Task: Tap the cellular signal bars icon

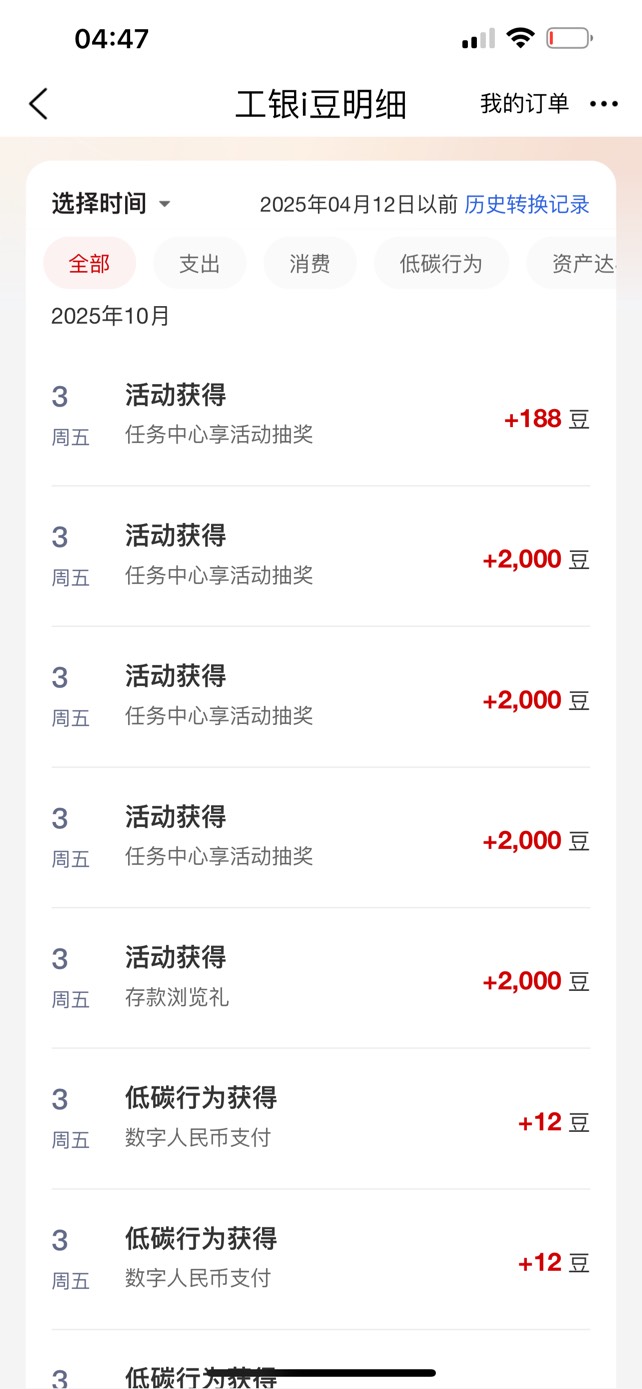Action: (478, 40)
